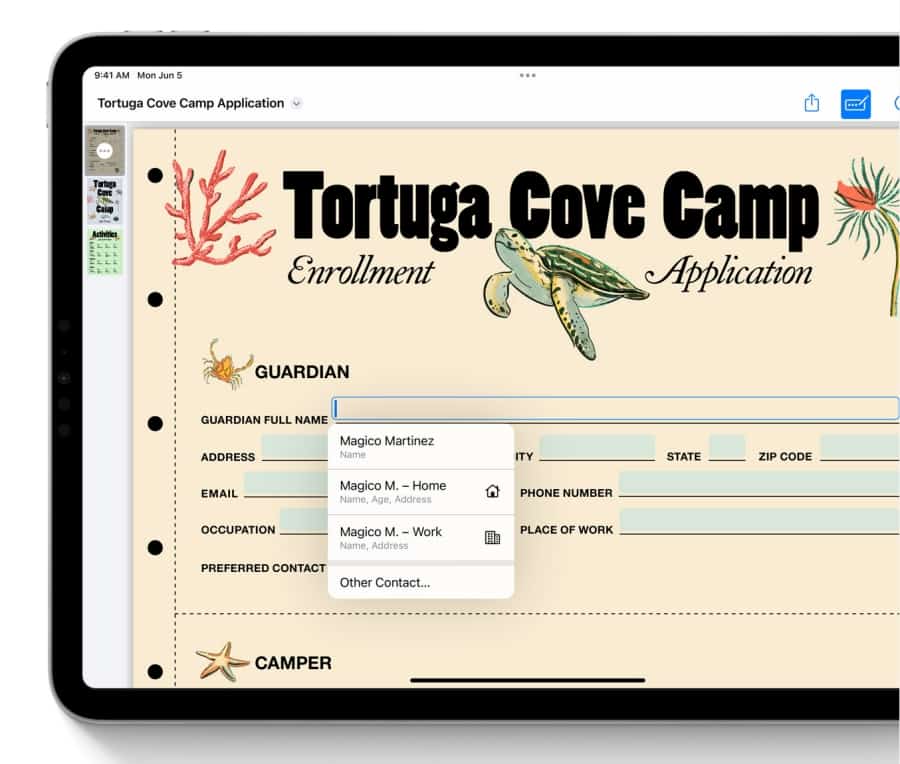The image size is (900, 764).
Task: Click the house icon beside Home contact
Action: coord(492,491)
